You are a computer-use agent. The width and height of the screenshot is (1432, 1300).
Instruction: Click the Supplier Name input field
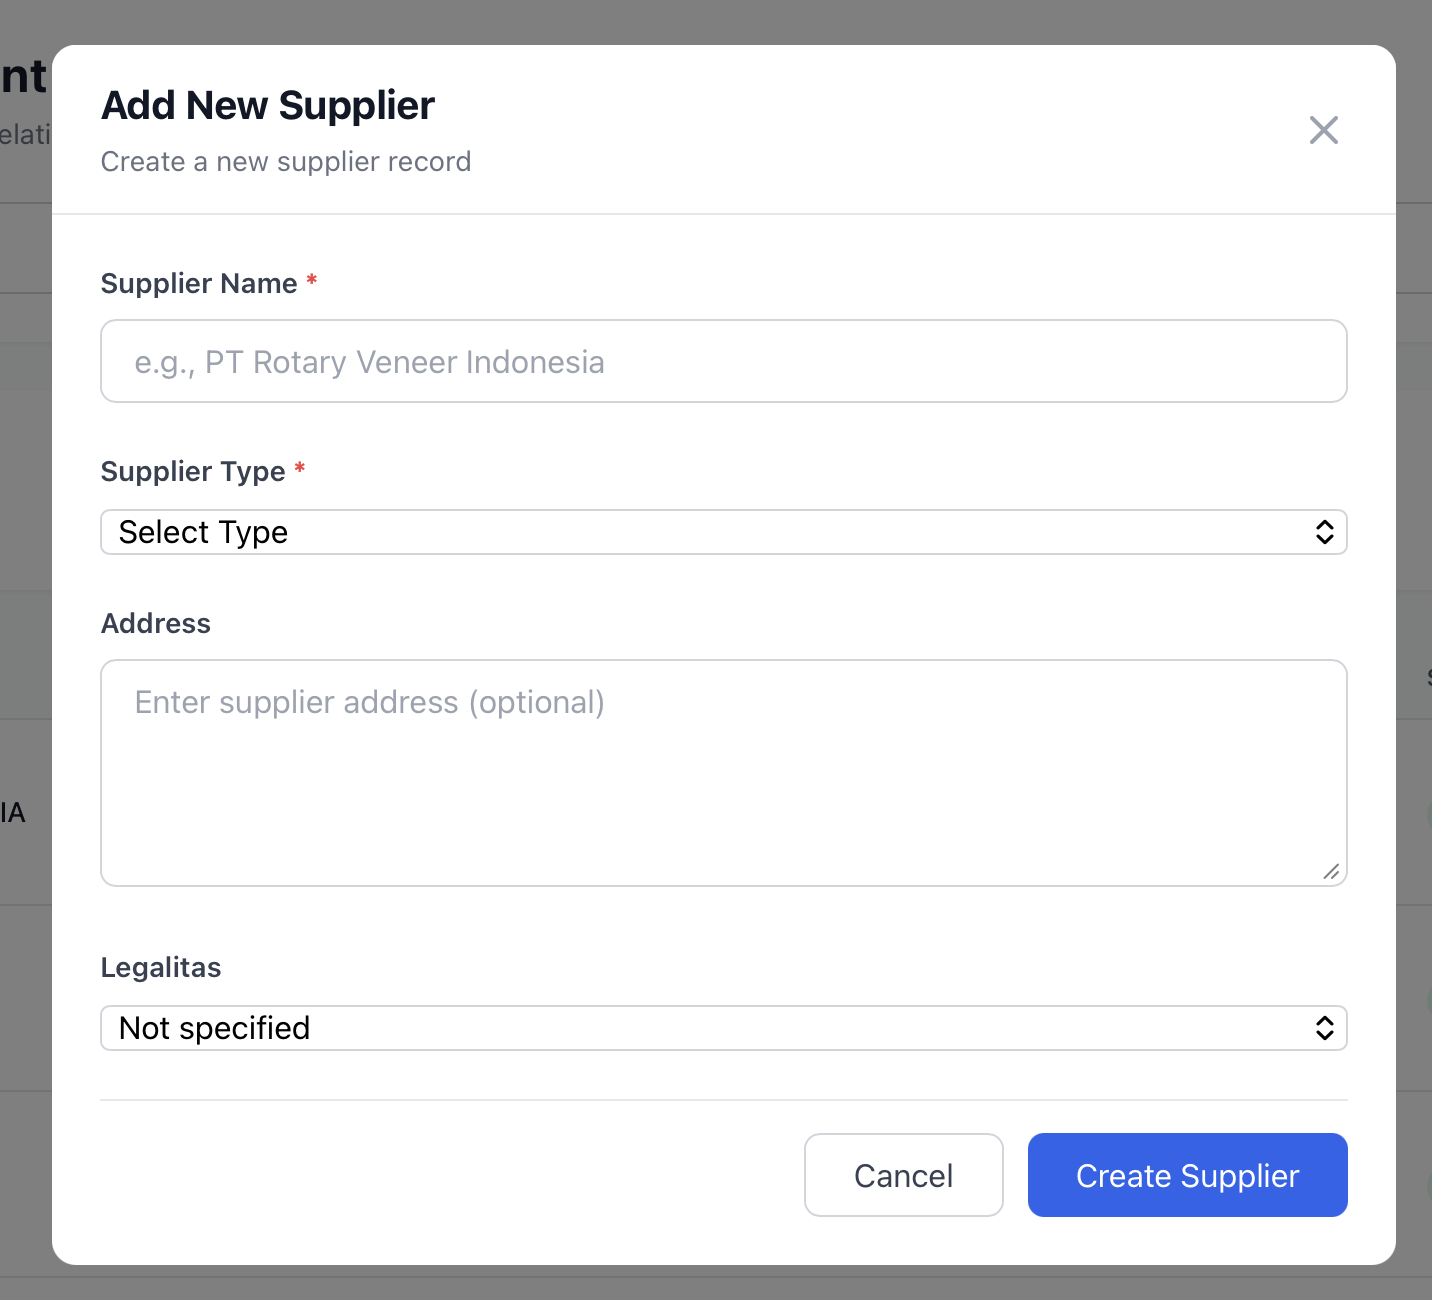723,361
